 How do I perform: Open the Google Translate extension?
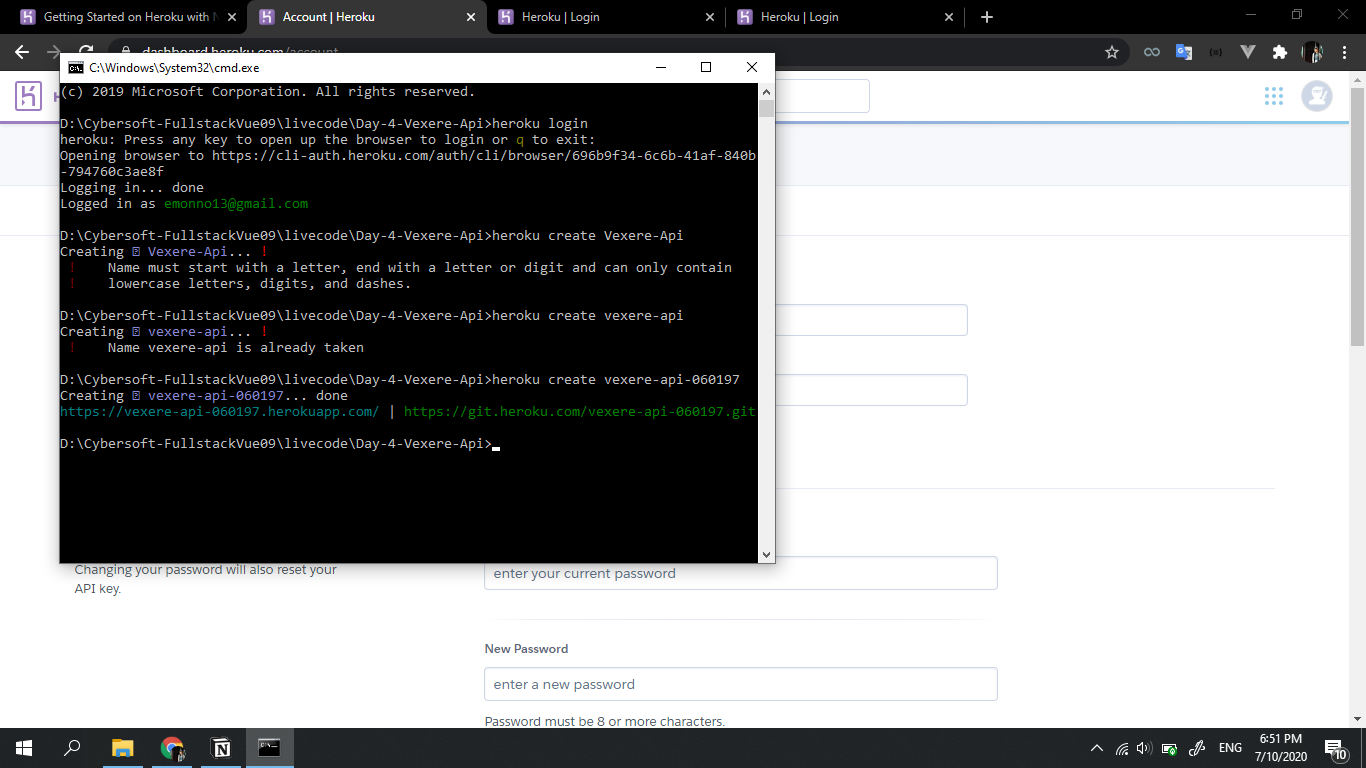coord(1182,51)
